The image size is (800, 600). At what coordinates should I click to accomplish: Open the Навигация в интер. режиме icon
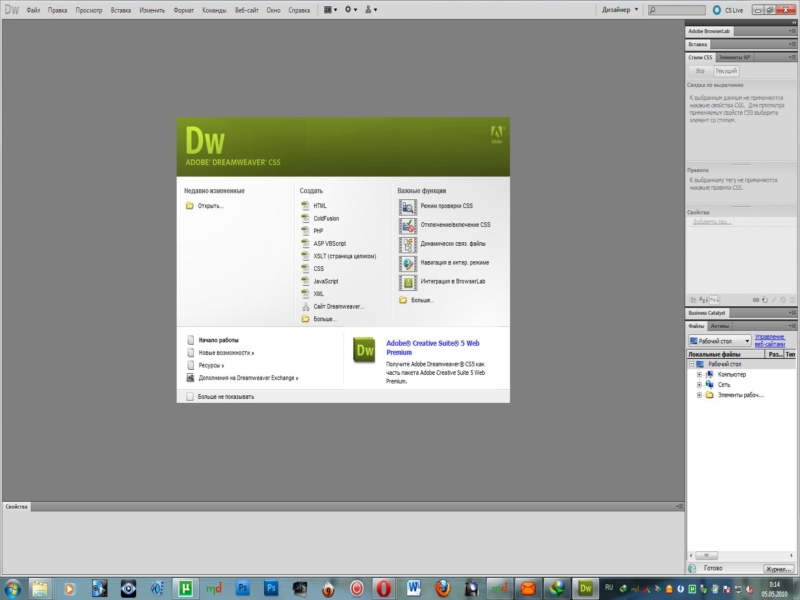[x=408, y=263]
